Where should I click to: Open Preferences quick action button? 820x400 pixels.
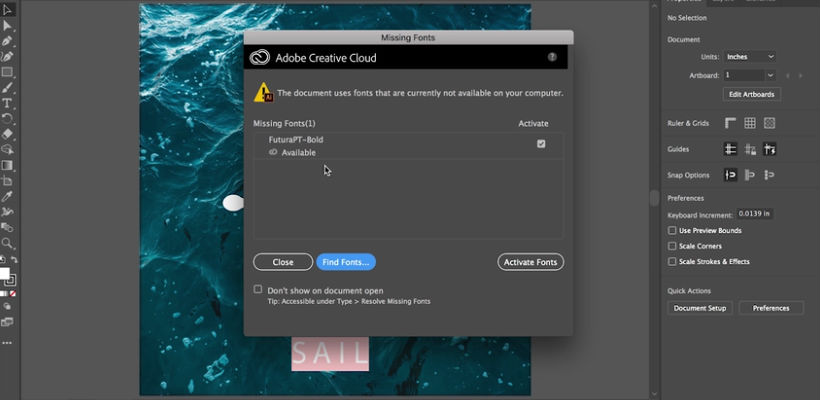click(x=771, y=308)
